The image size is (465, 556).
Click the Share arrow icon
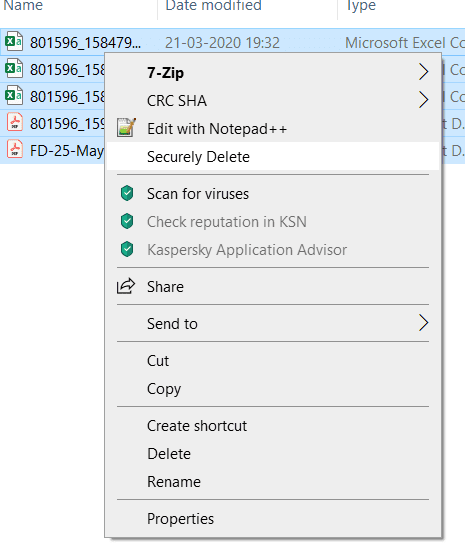(x=126, y=286)
